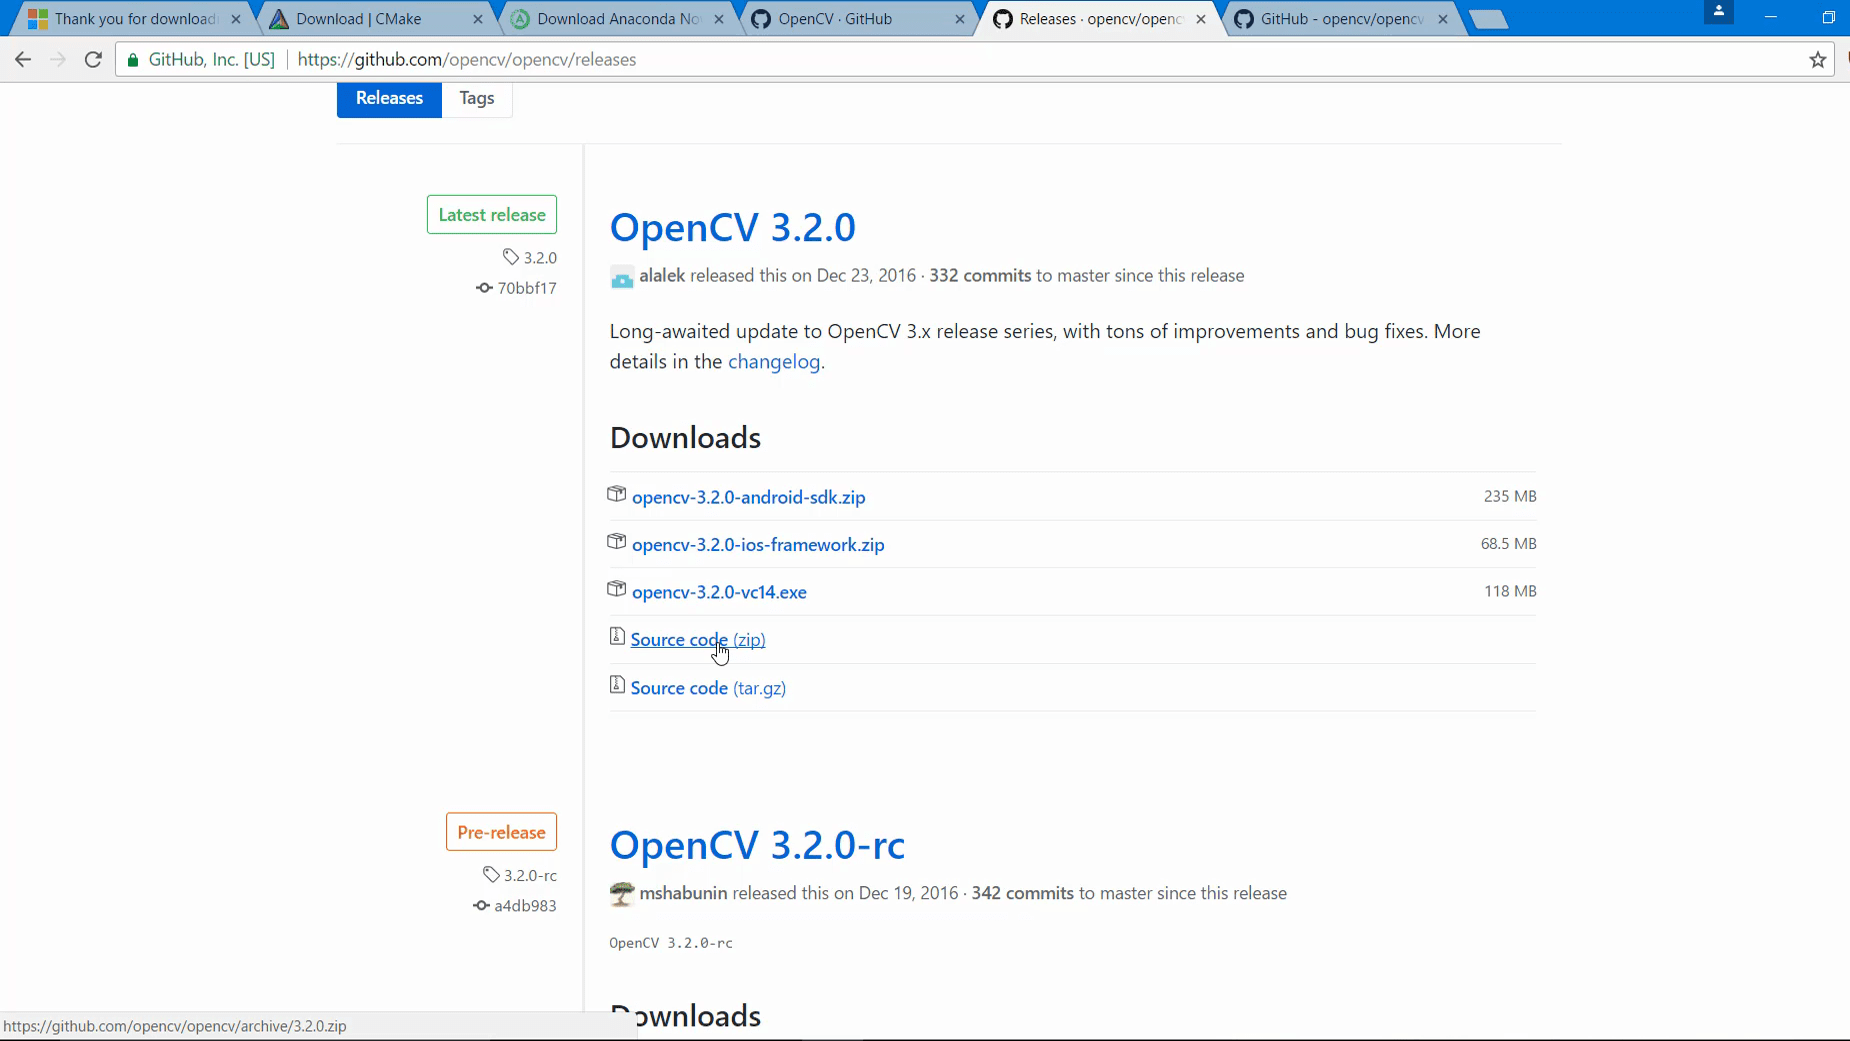Download opencv-3.2.0-android-sdk.zip
This screenshot has height=1041, width=1850.
click(x=748, y=497)
